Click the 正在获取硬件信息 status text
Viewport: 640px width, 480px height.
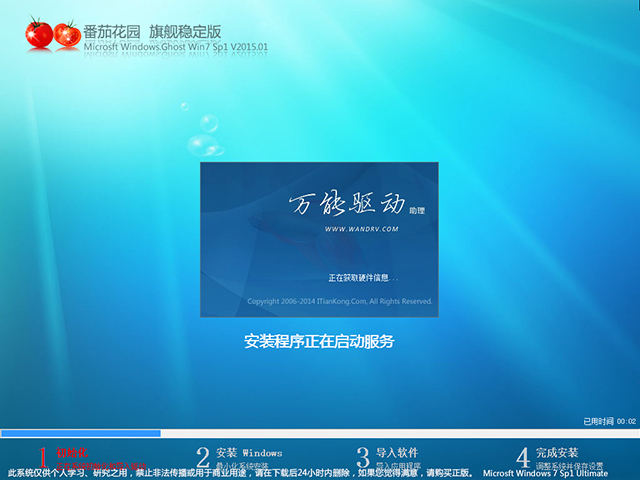click(363, 276)
